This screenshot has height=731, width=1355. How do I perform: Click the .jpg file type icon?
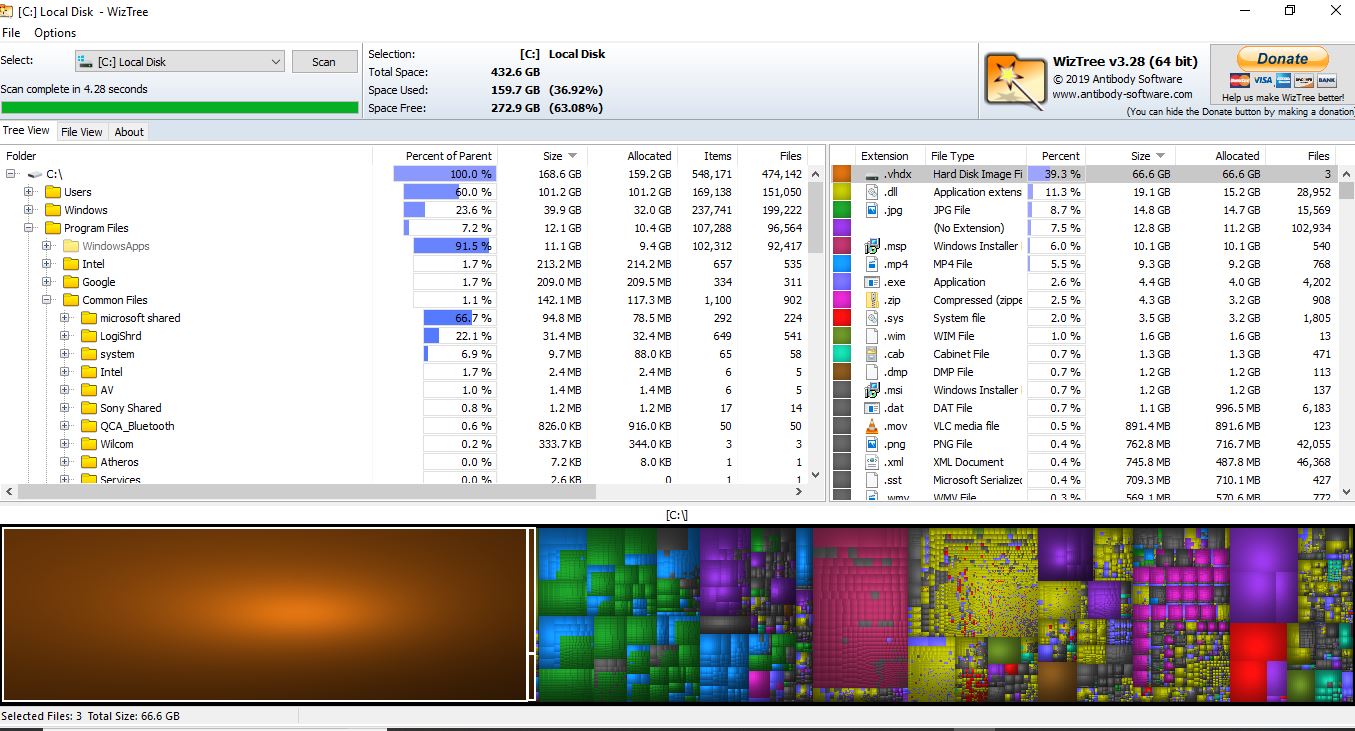coord(871,210)
